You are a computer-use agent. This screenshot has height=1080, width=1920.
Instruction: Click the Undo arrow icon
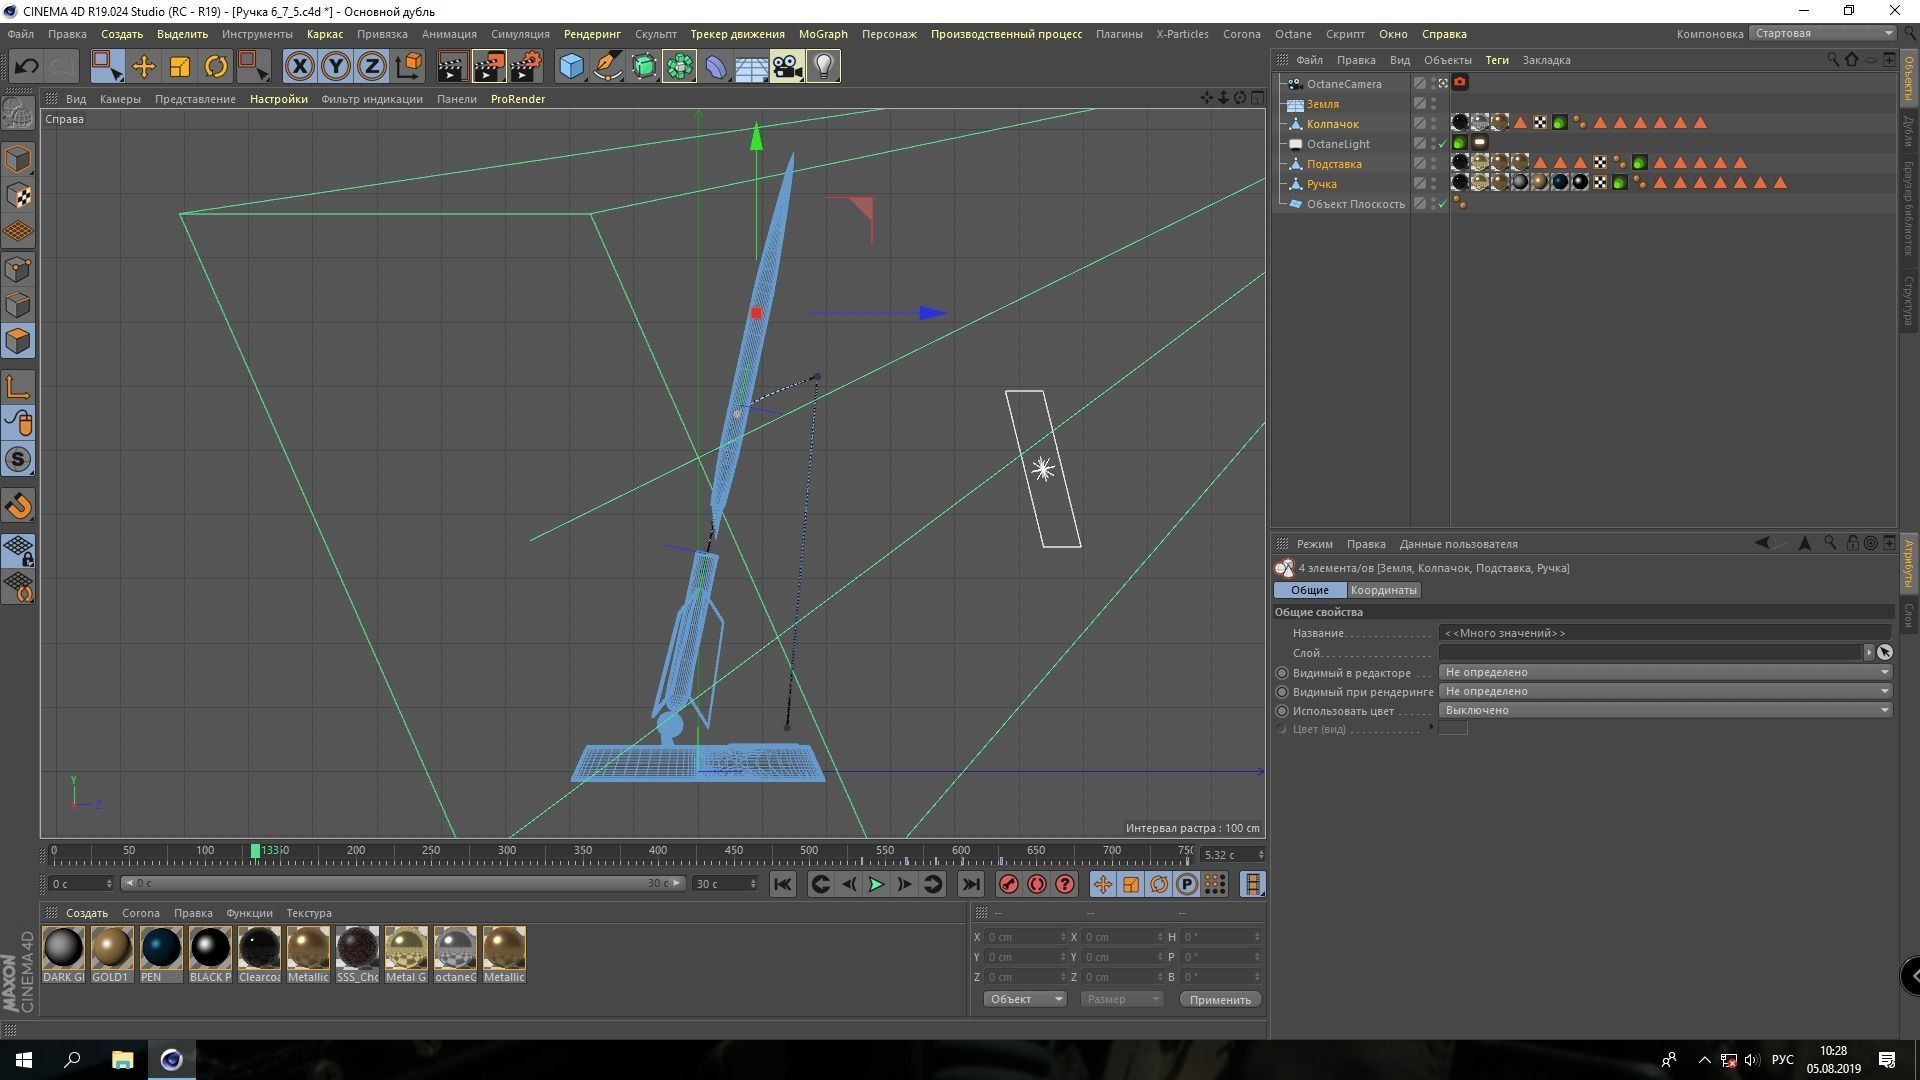click(x=26, y=67)
